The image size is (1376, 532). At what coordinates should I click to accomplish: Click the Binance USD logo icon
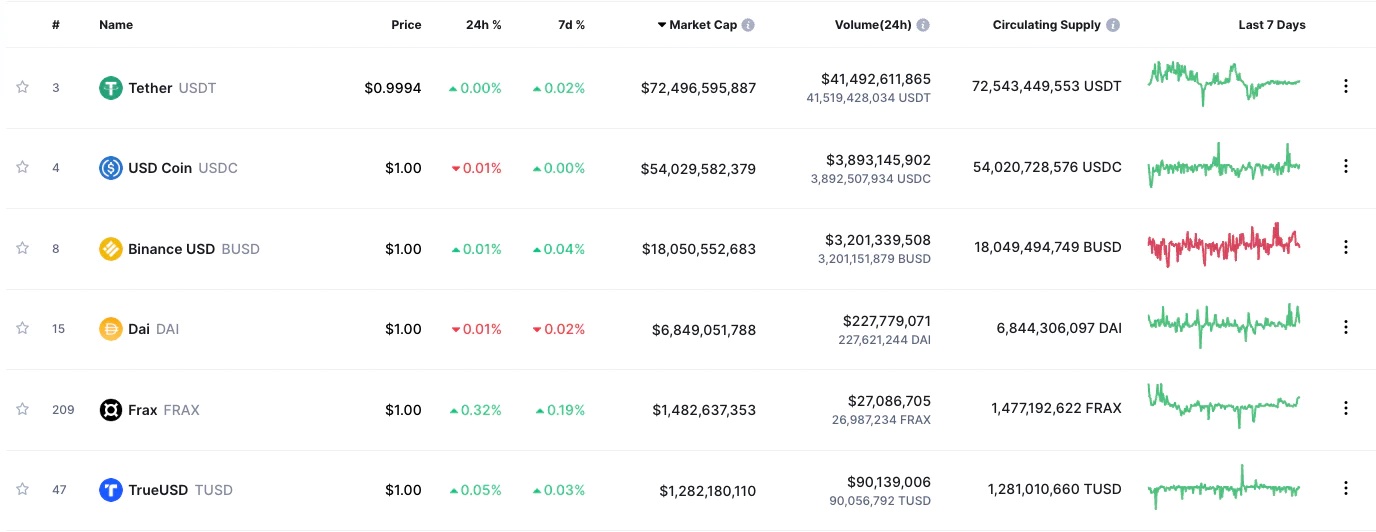coord(111,249)
